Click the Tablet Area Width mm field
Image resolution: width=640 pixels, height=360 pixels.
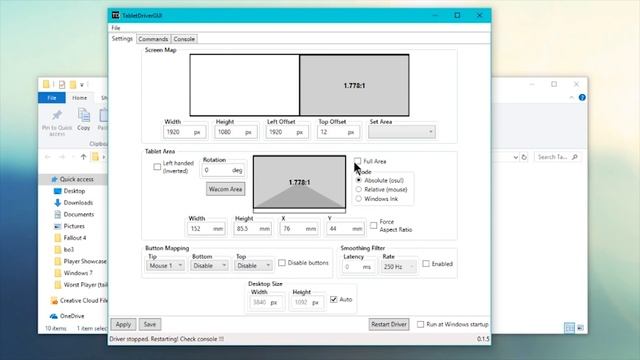point(207,229)
